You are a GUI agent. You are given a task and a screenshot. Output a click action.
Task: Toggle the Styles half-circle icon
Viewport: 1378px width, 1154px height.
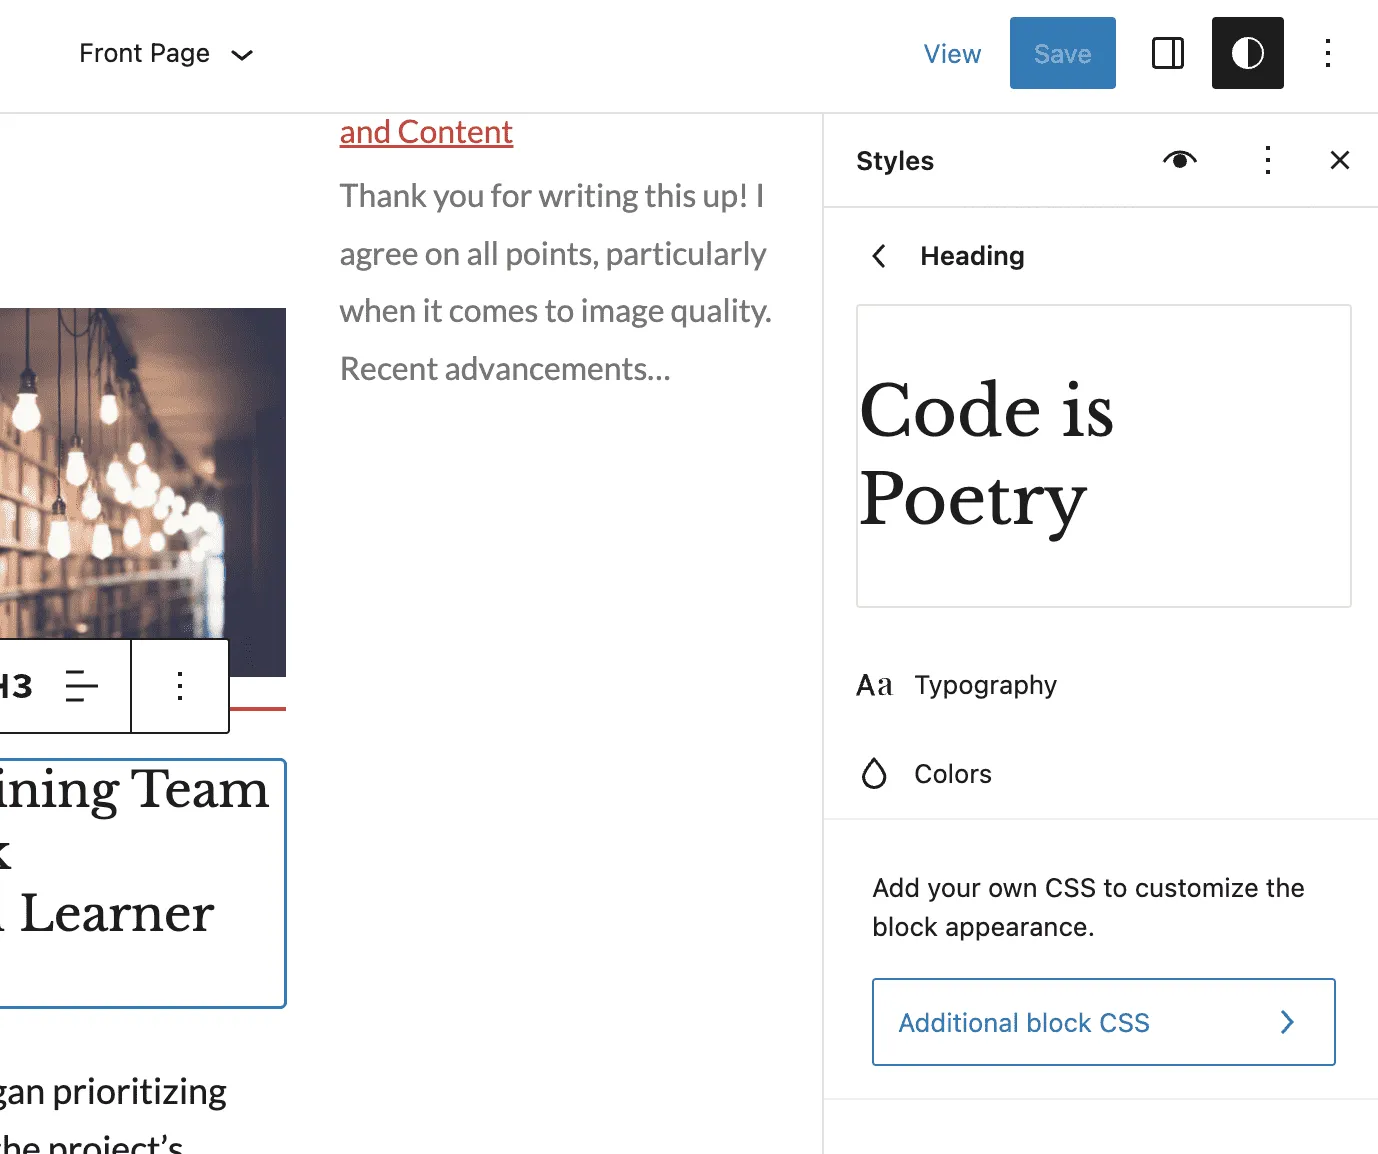point(1247,53)
